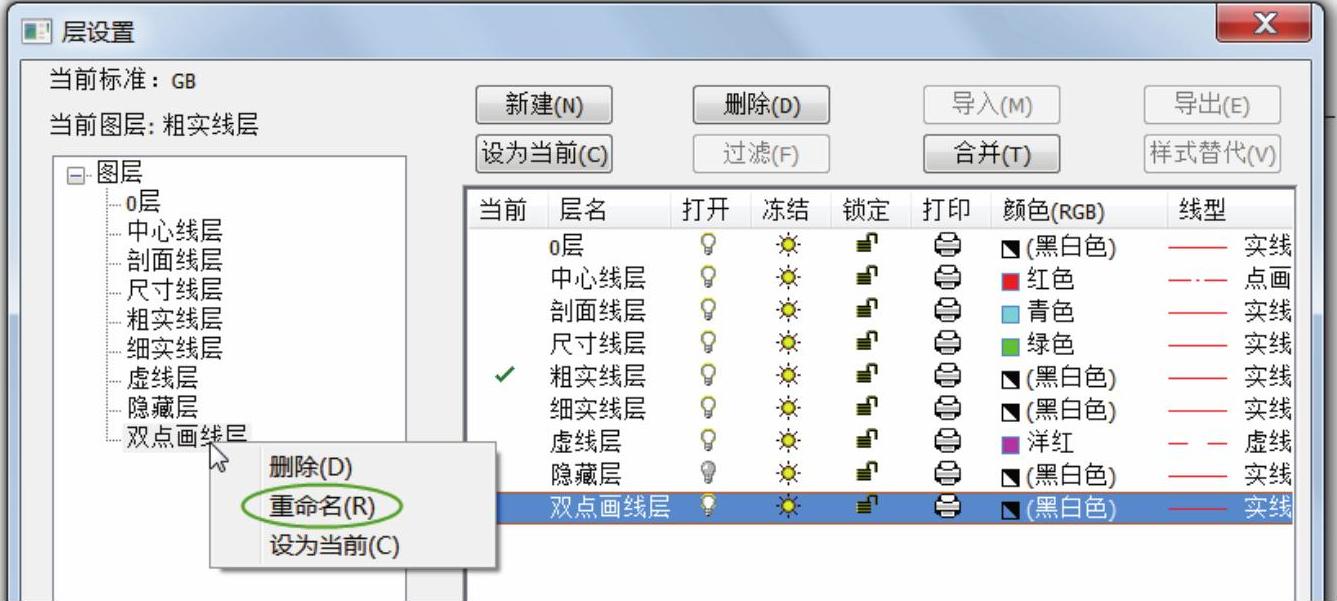Click the printer icon for 细实线层

click(947, 409)
